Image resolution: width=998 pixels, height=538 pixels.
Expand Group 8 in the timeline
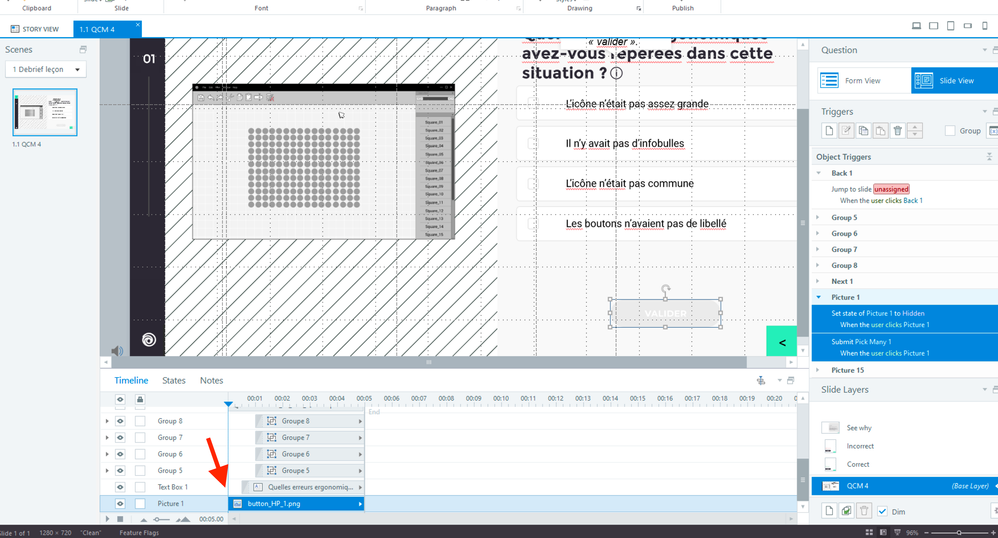[x=107, y=421]
